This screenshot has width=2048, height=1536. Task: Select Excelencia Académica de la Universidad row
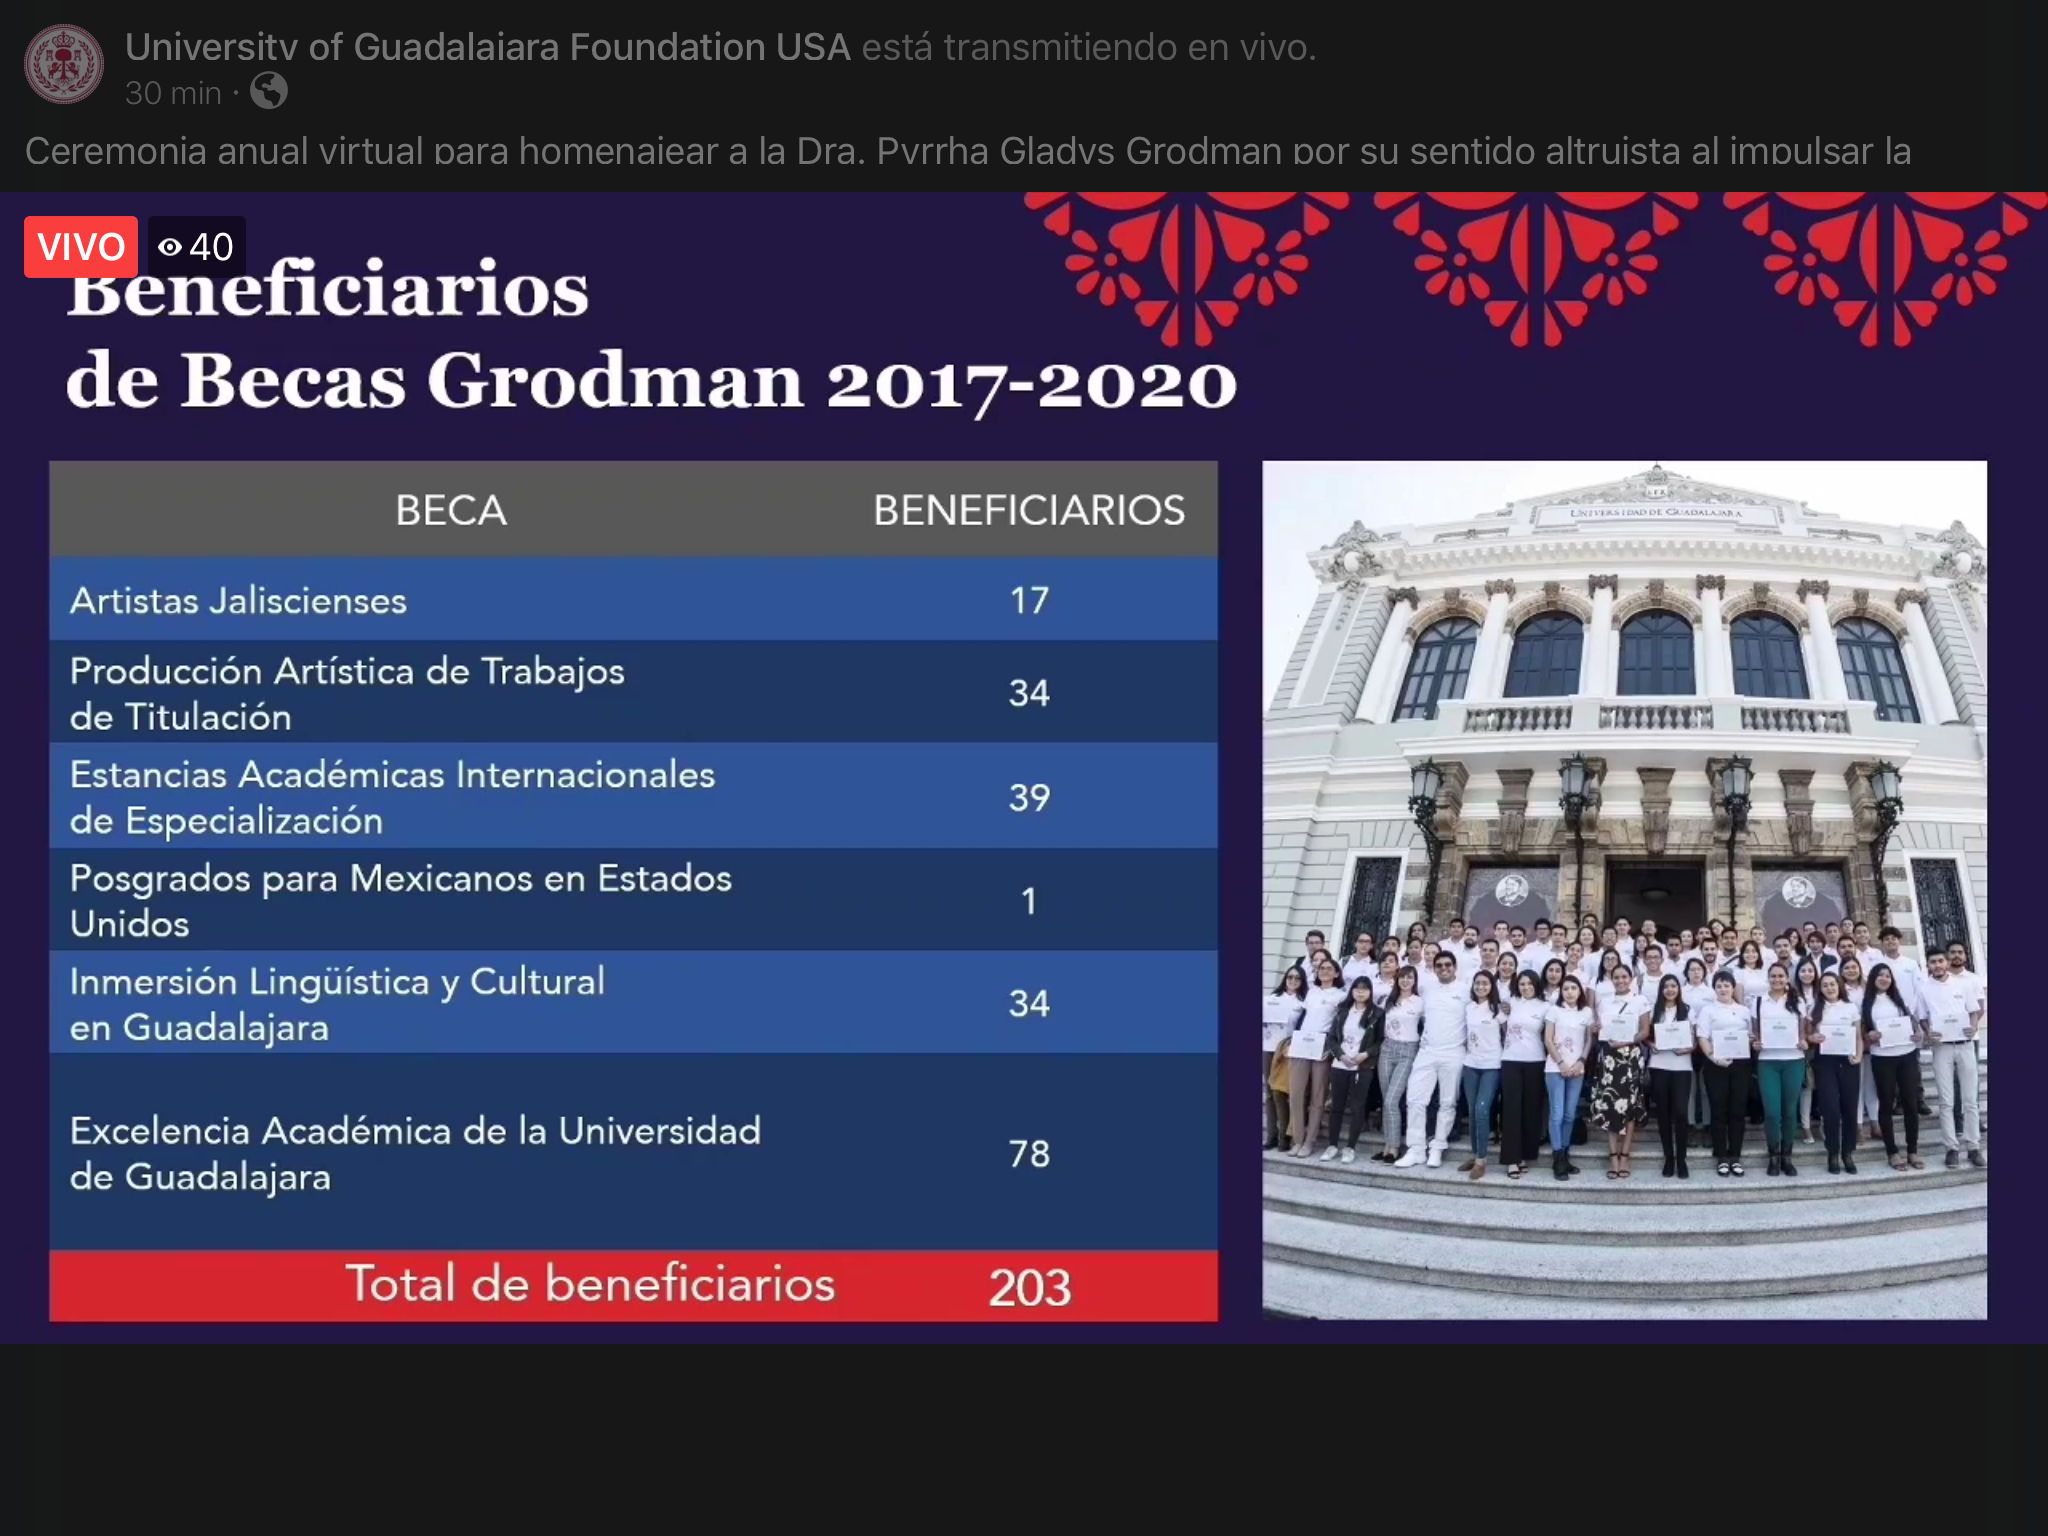pos(415,1153)
